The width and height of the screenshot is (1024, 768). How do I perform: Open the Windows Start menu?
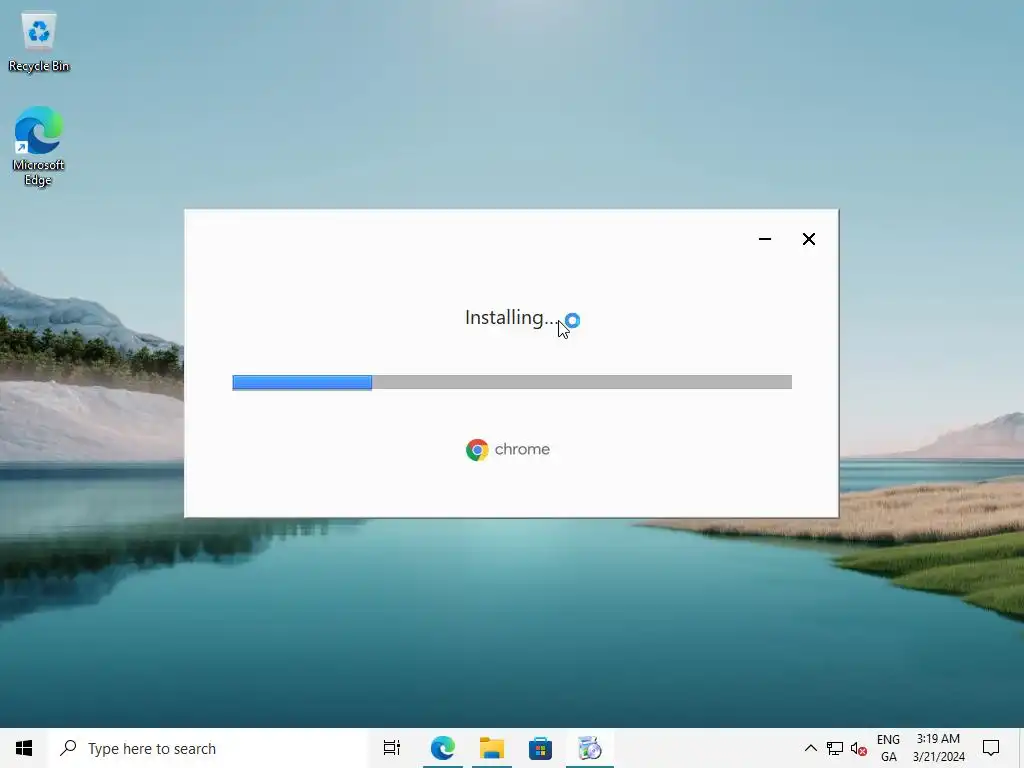tap(24, 748)
